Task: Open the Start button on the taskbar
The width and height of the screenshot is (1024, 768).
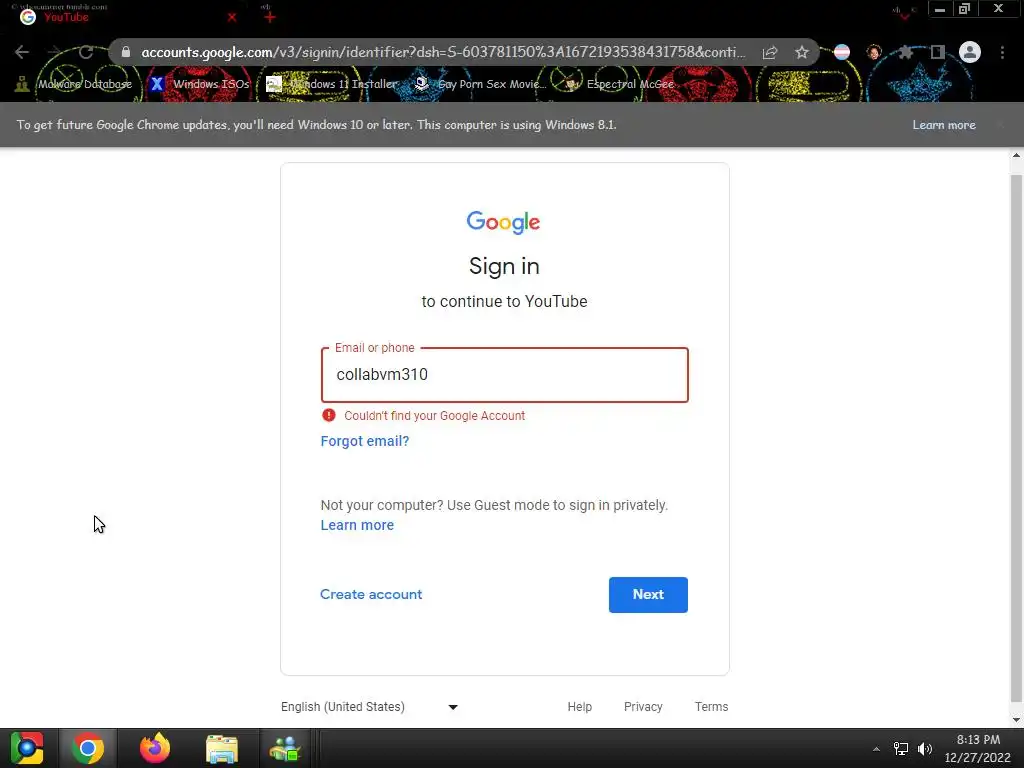Action: (x=27, y=748)
